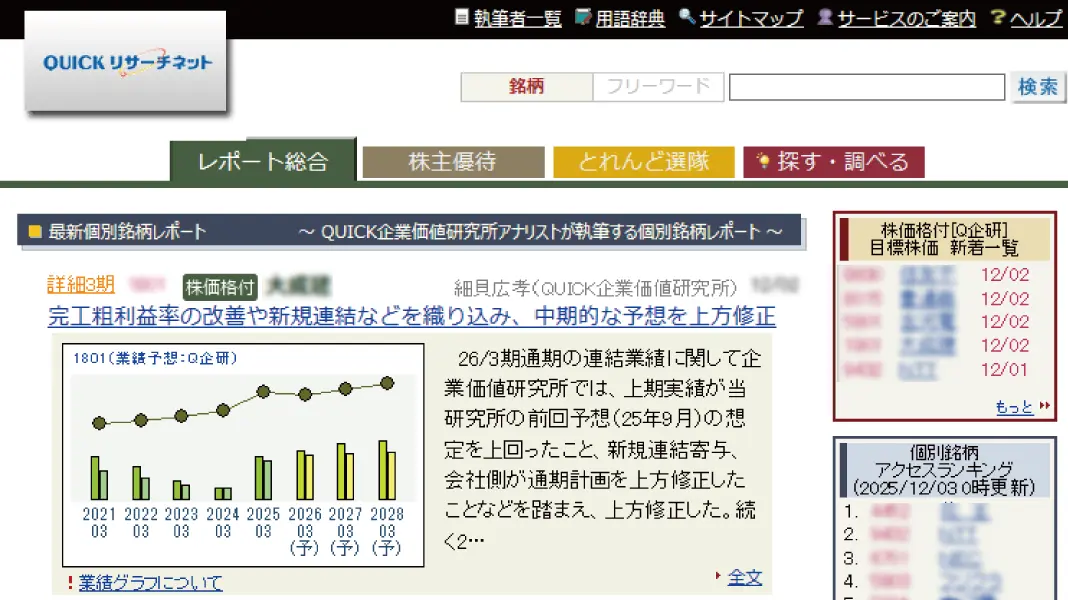Click the 1801 earnings forecast chart
The height and width of the screenshot is (600, 1068).
(x=243, y=455)
